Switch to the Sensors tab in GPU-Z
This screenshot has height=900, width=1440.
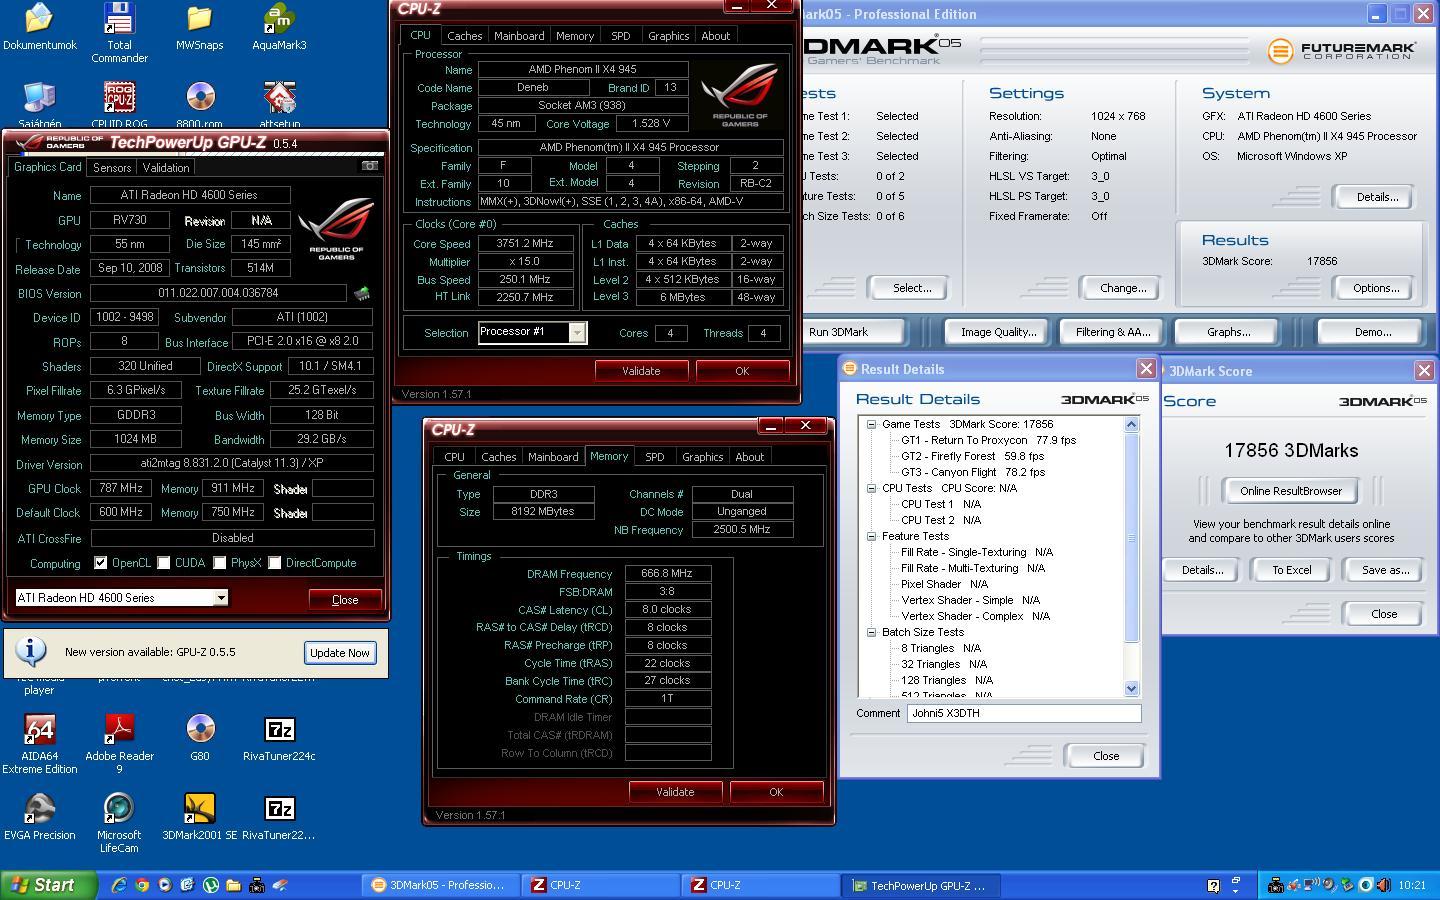click(112, 167)
